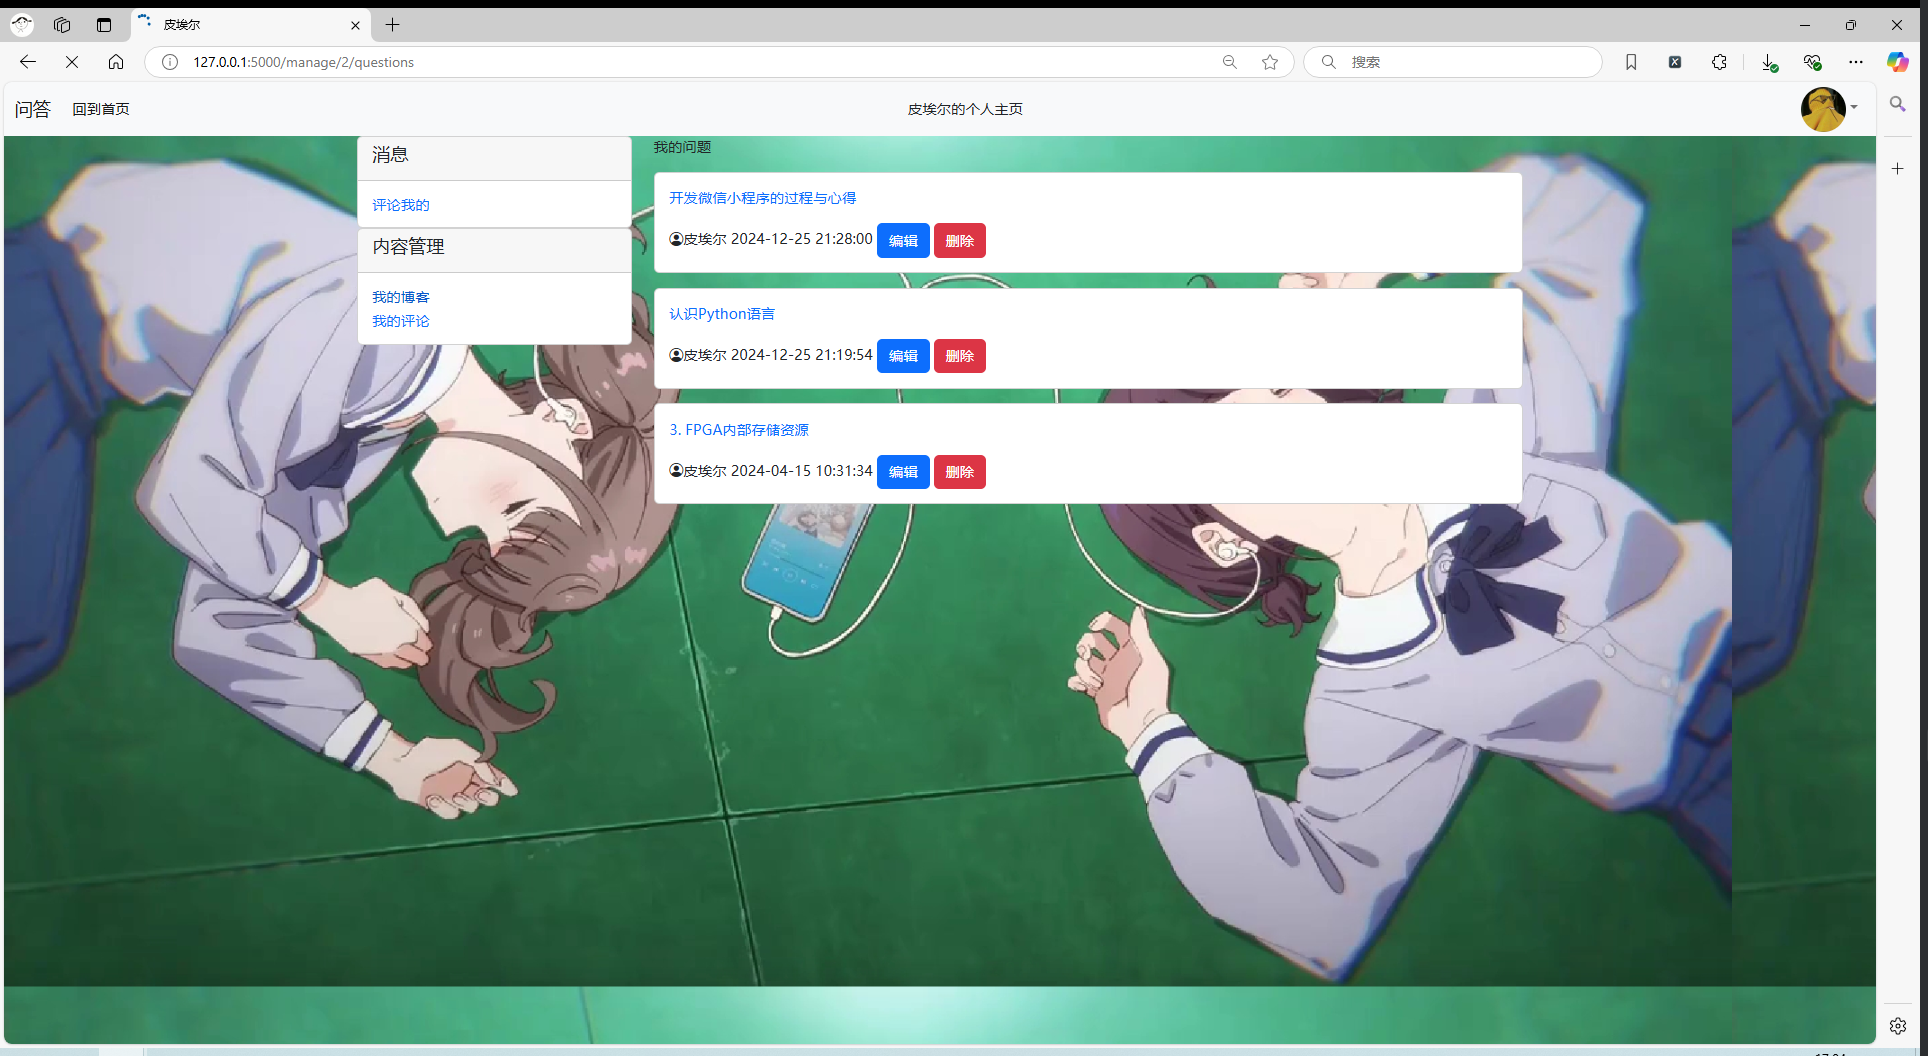Open the browser settings and more menu

click(x=1856, y=62)
